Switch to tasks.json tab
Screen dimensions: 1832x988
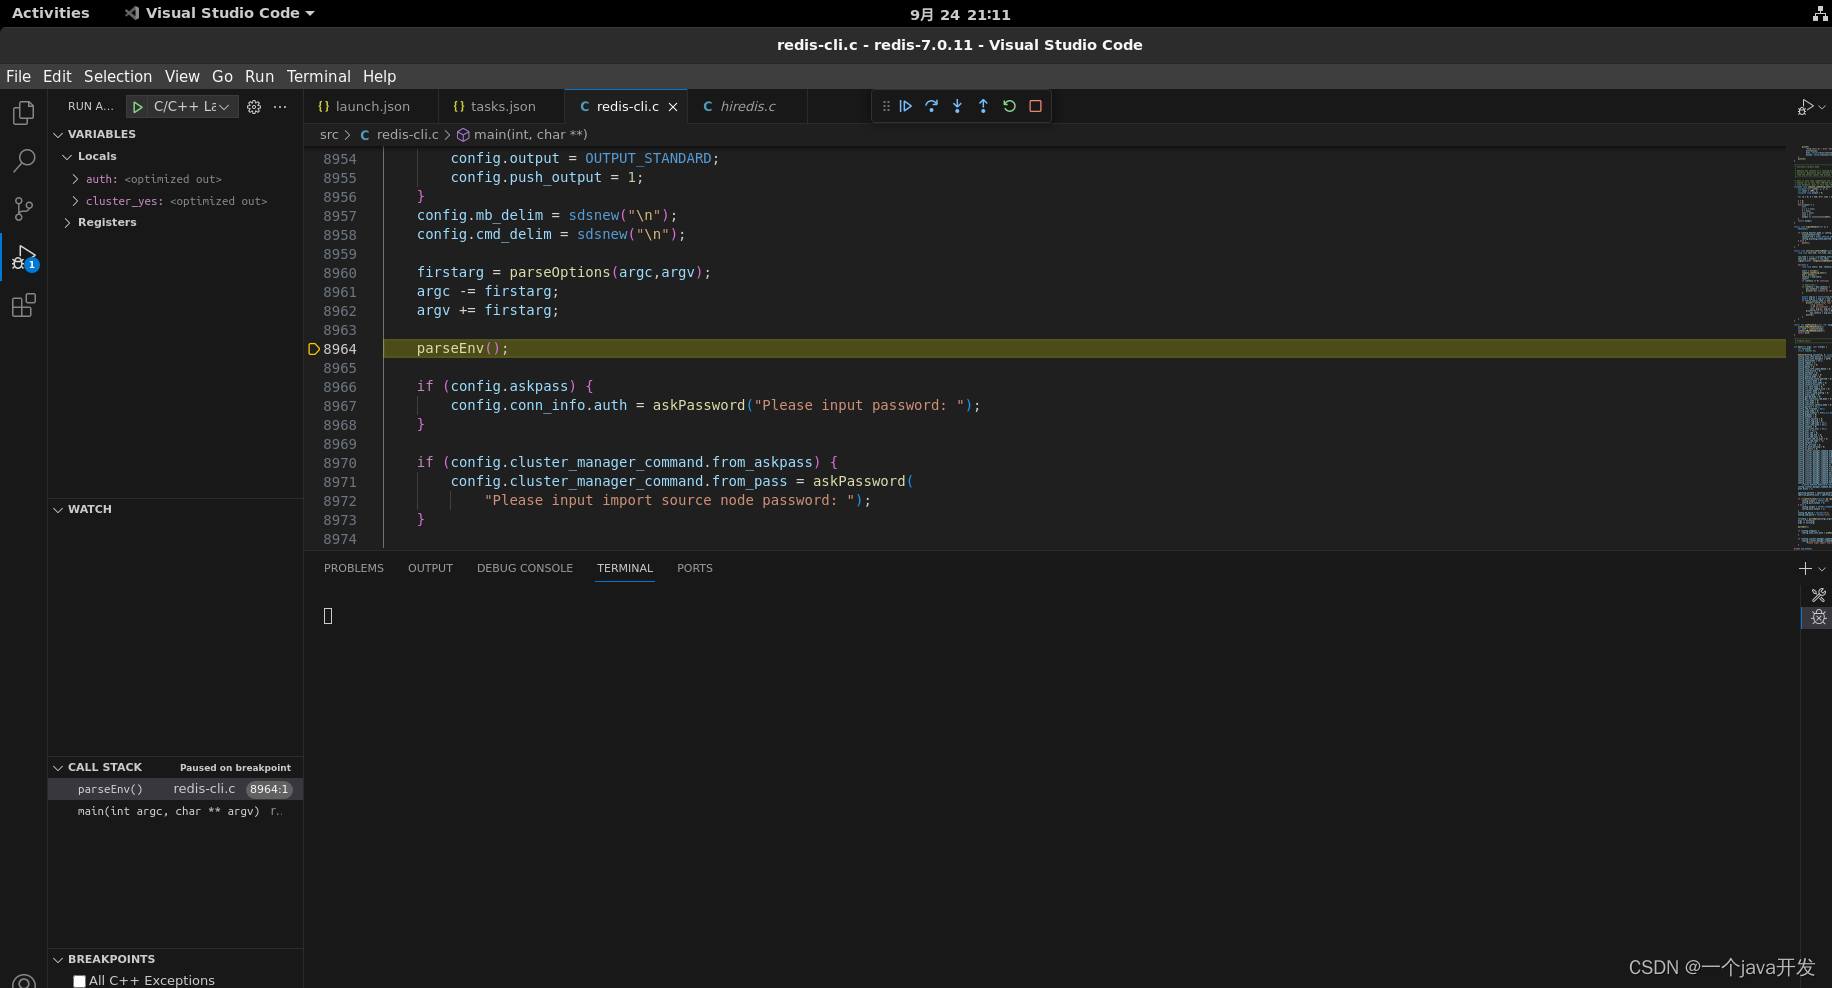click(502, 107)
